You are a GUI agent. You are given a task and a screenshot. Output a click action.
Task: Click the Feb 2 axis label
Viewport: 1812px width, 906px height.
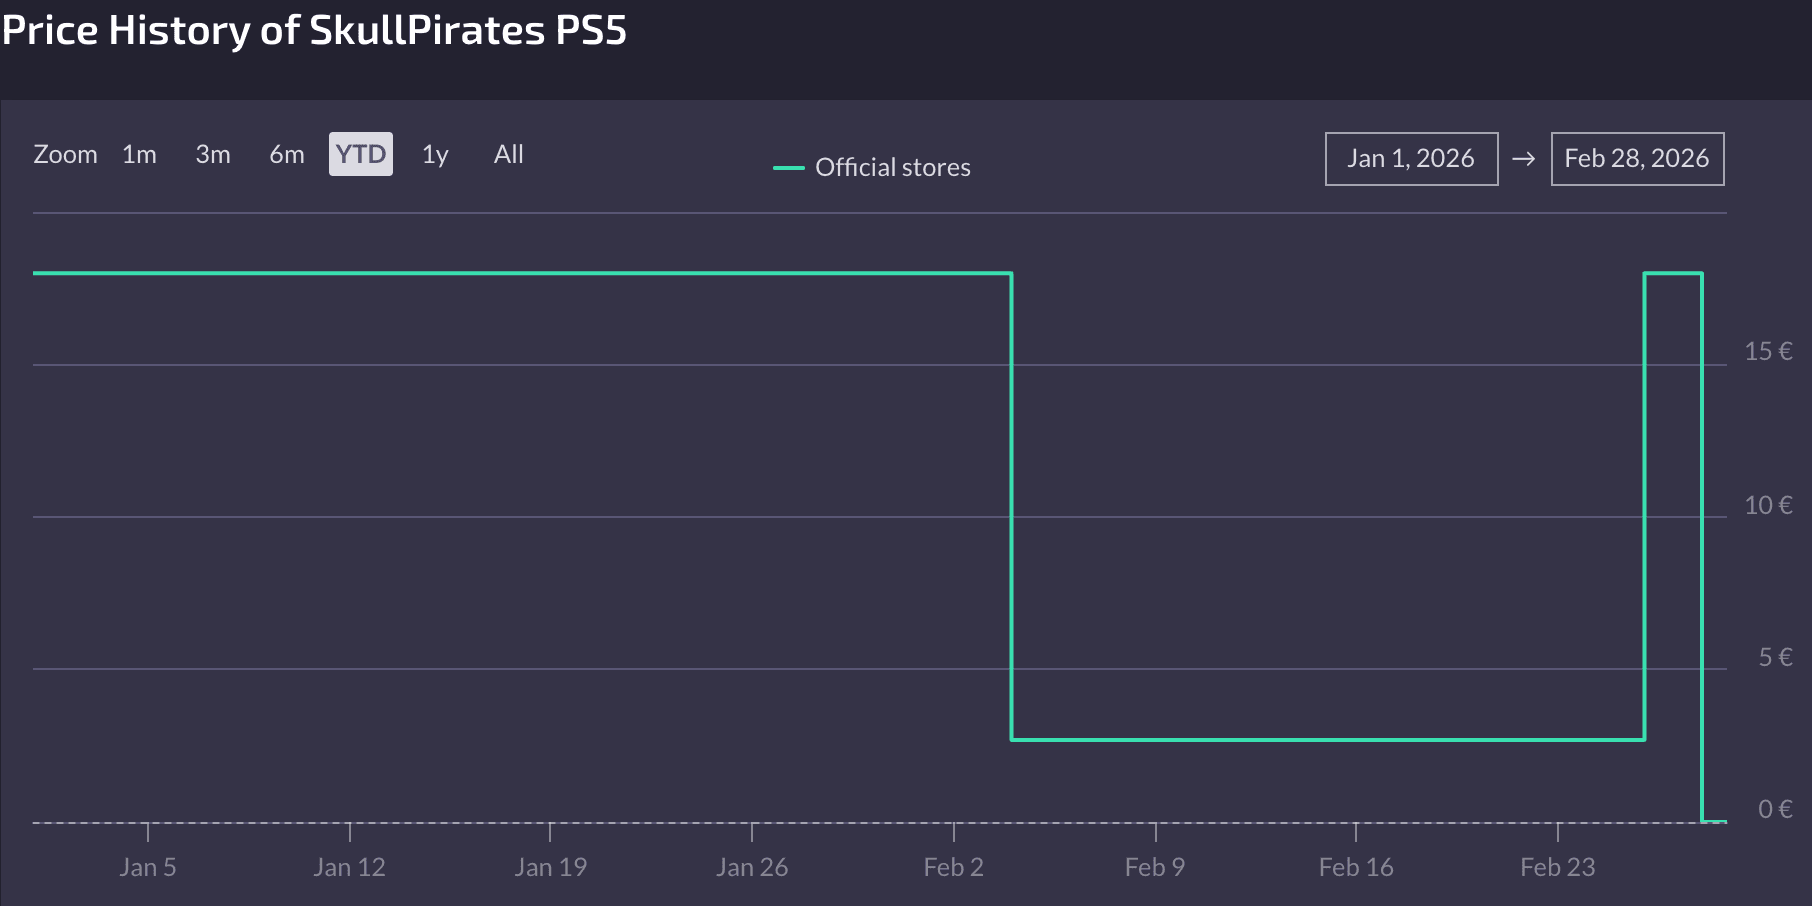(954, 867)
